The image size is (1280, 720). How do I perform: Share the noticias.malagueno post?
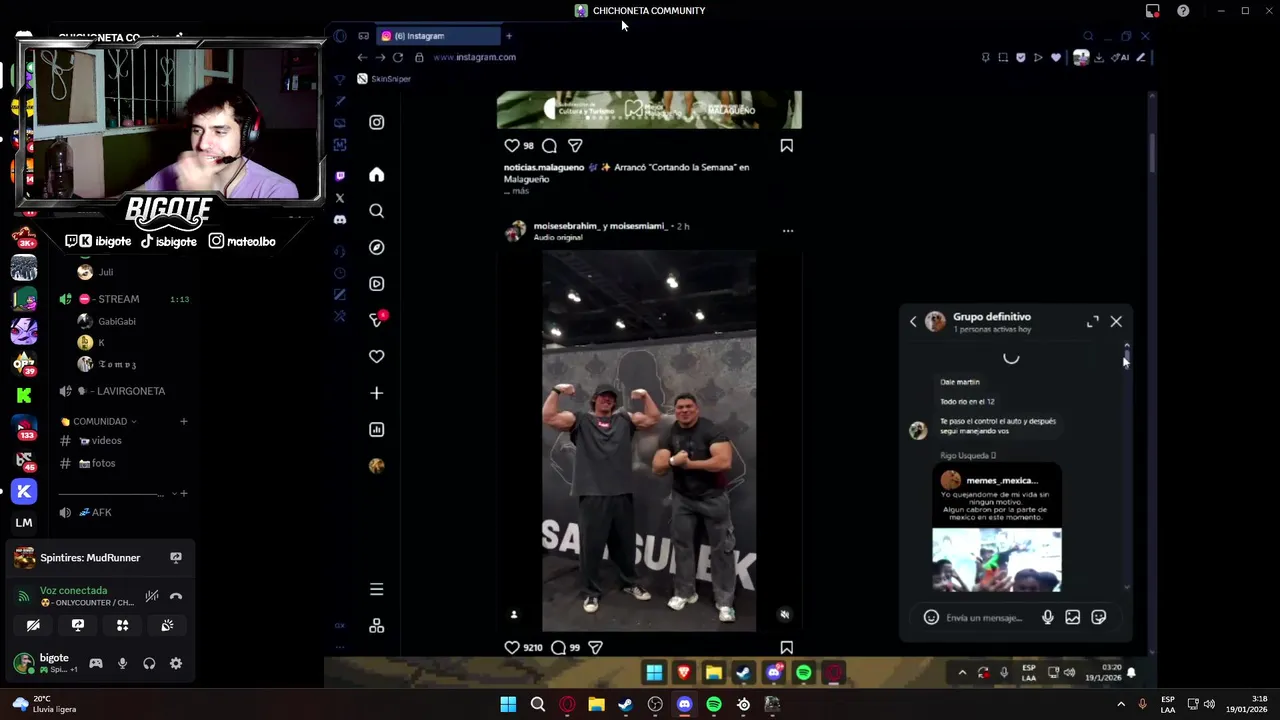575,145
